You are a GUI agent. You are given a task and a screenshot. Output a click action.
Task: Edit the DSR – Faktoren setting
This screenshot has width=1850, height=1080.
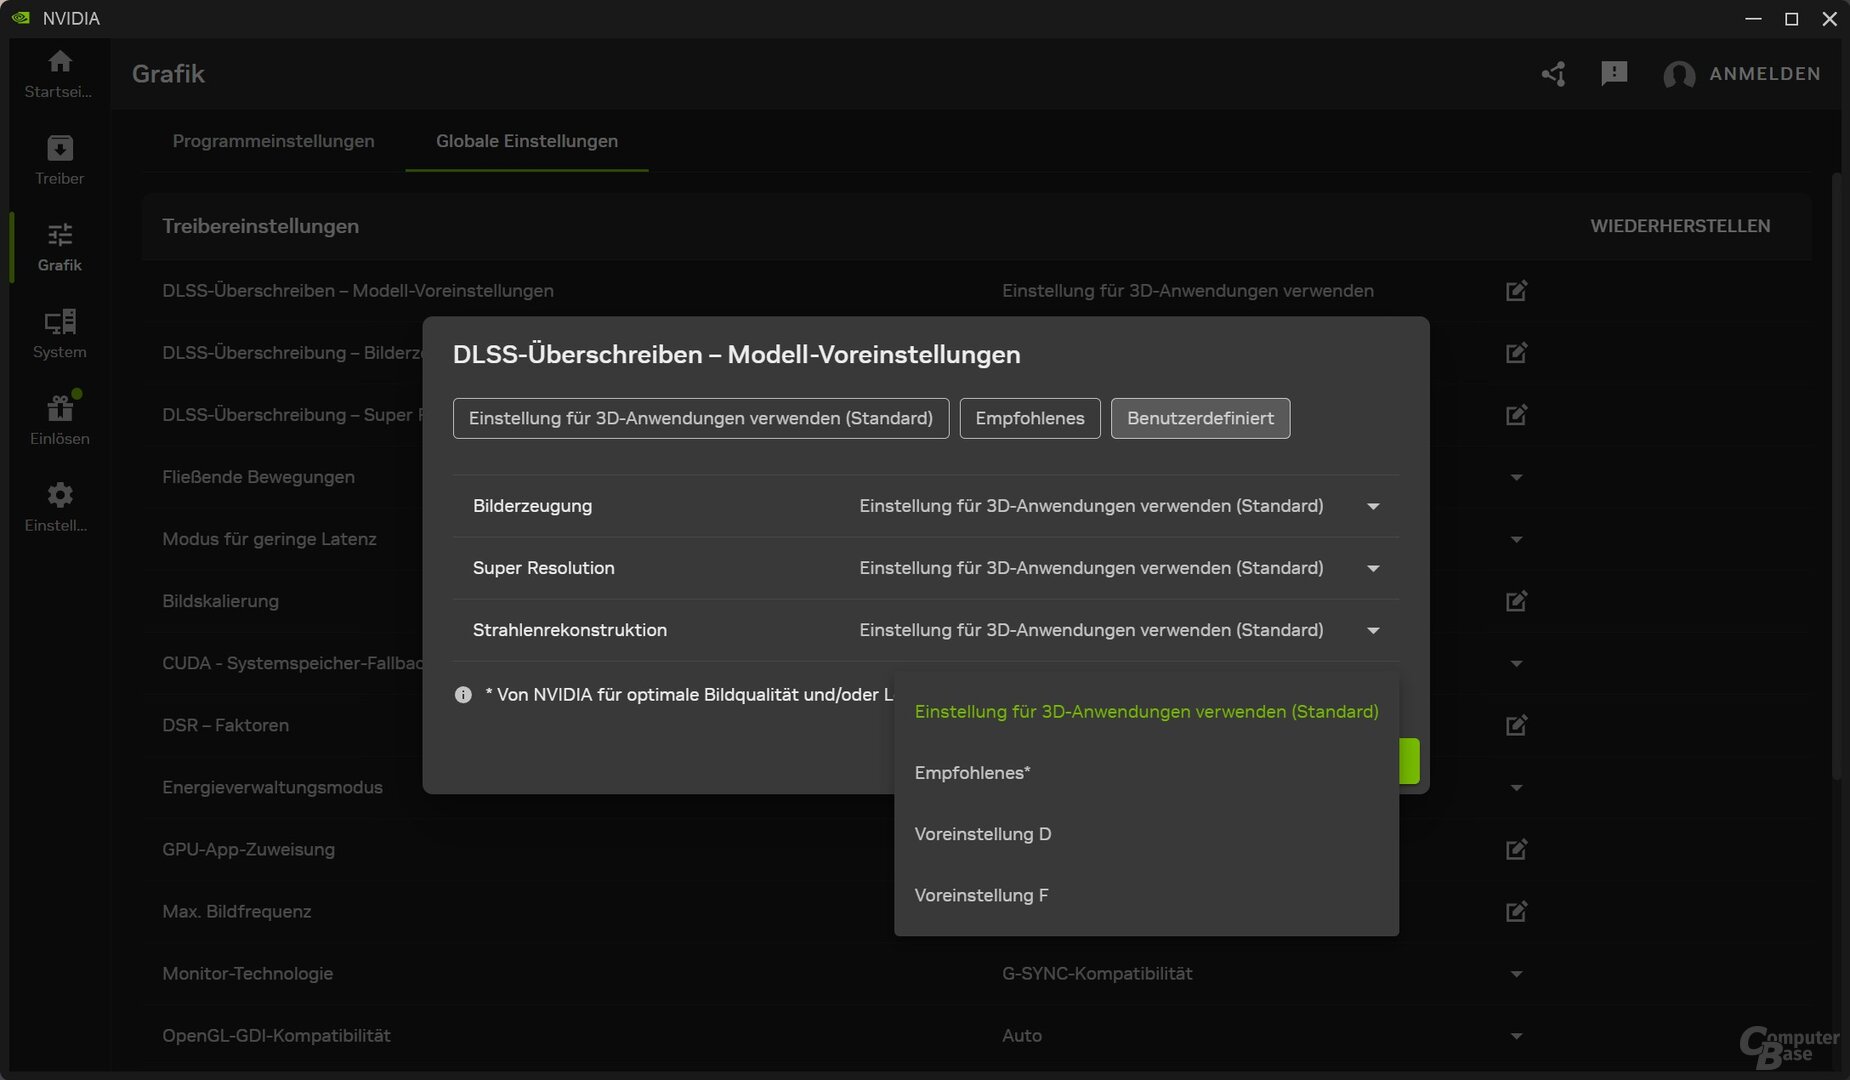point(1516,725)
